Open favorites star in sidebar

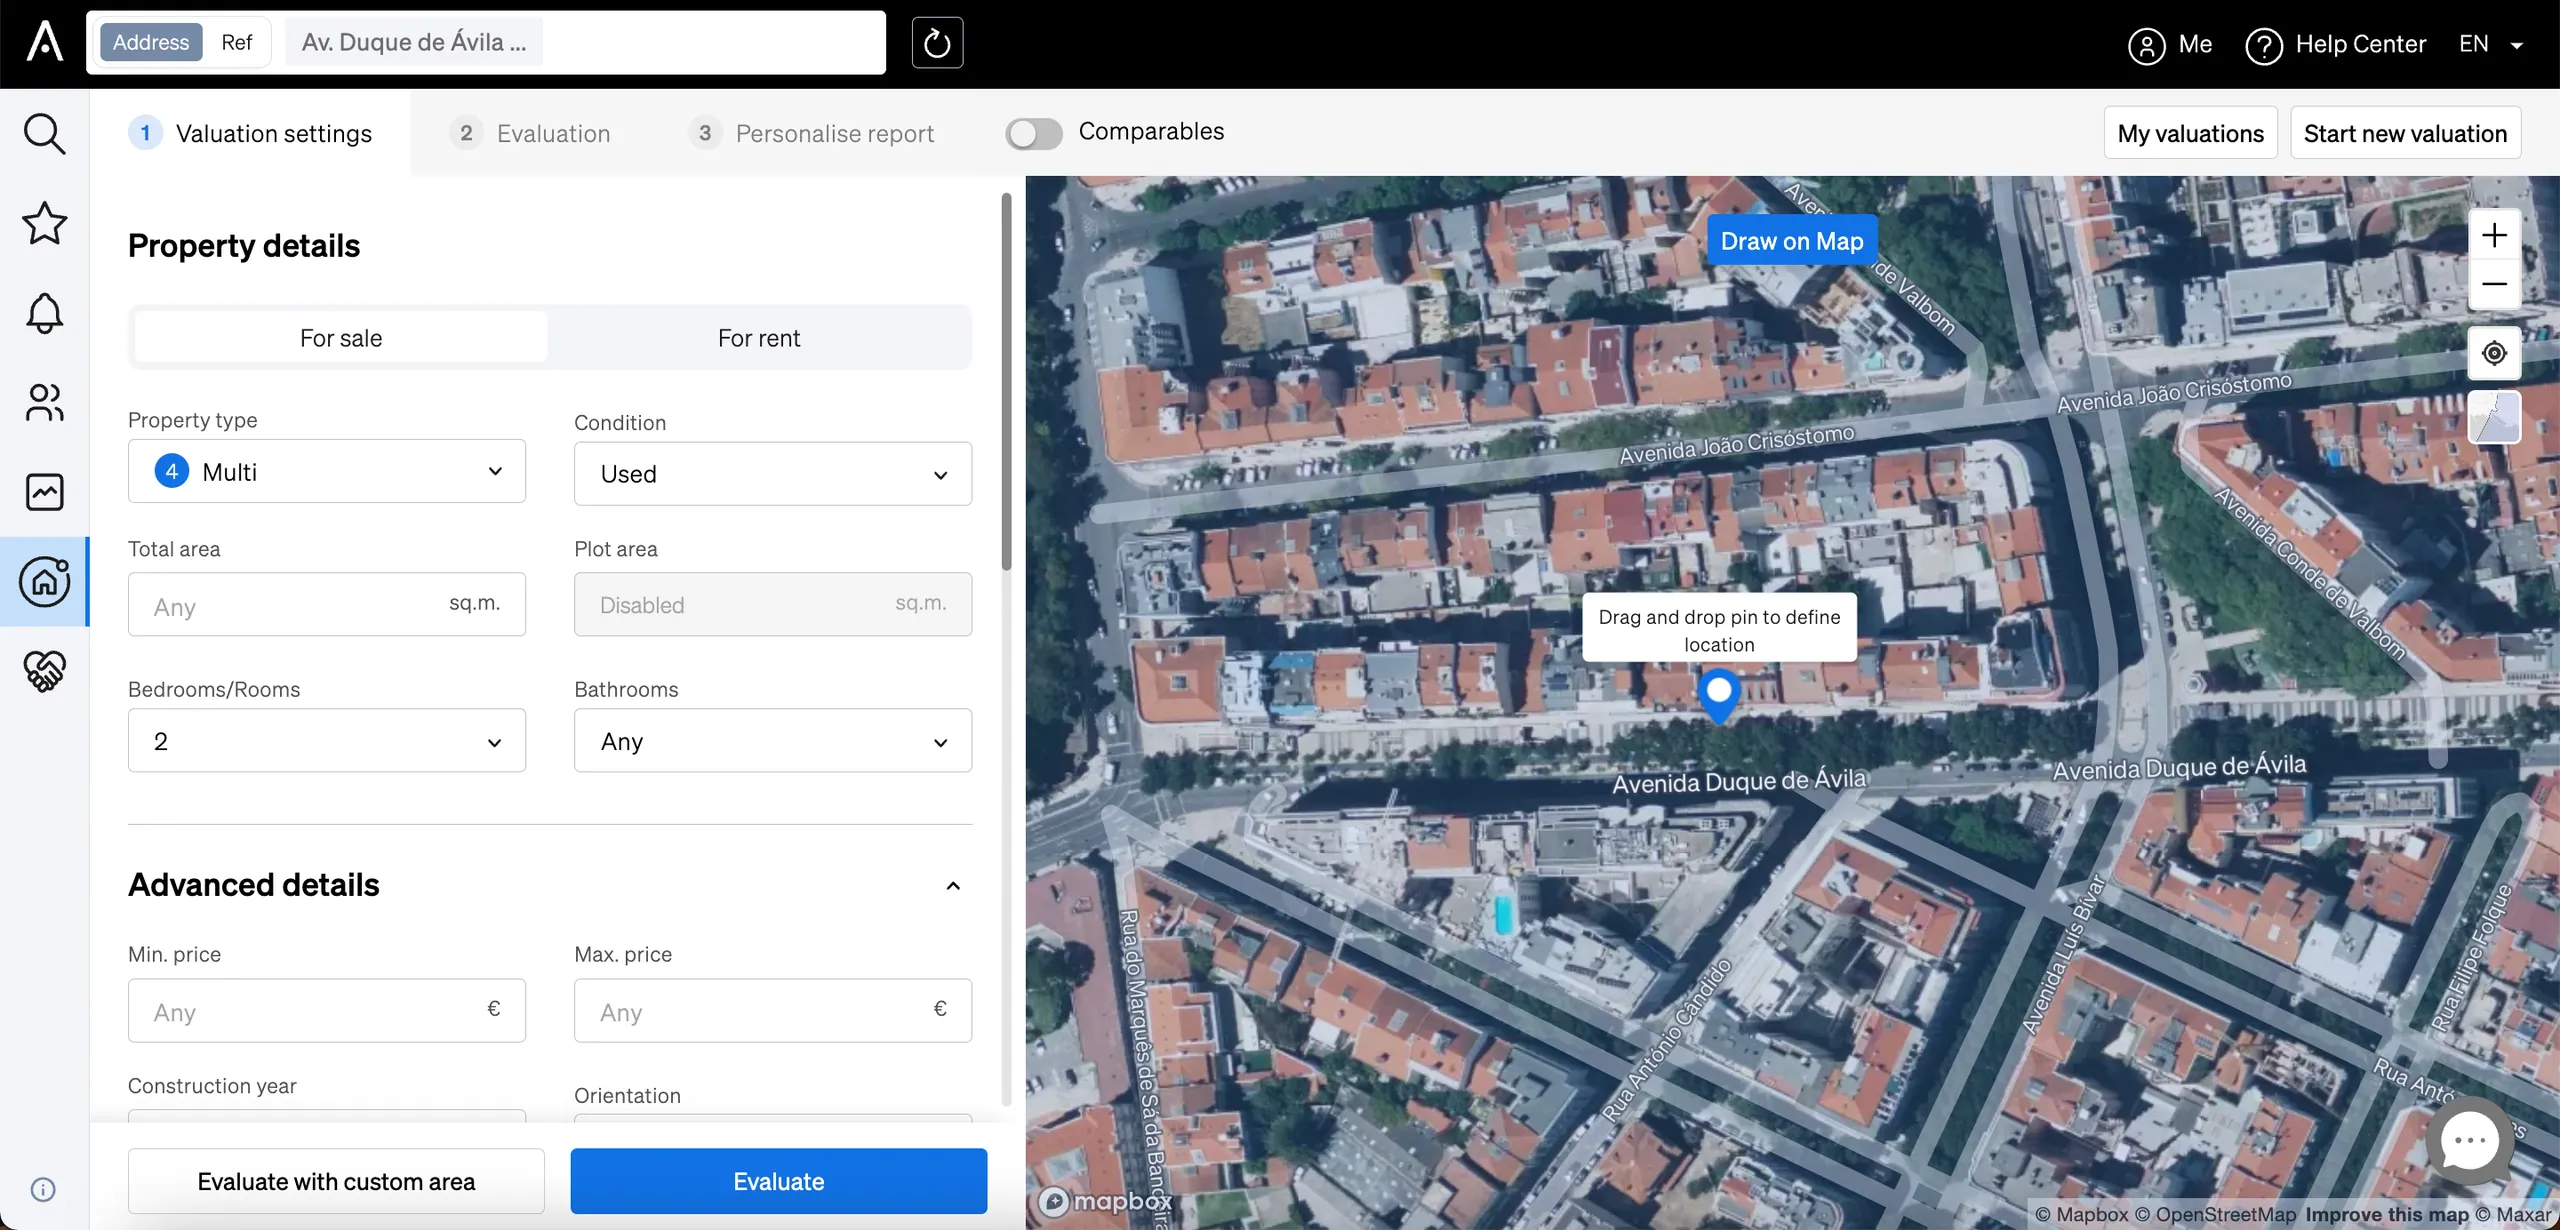click(x=44, y=223)
